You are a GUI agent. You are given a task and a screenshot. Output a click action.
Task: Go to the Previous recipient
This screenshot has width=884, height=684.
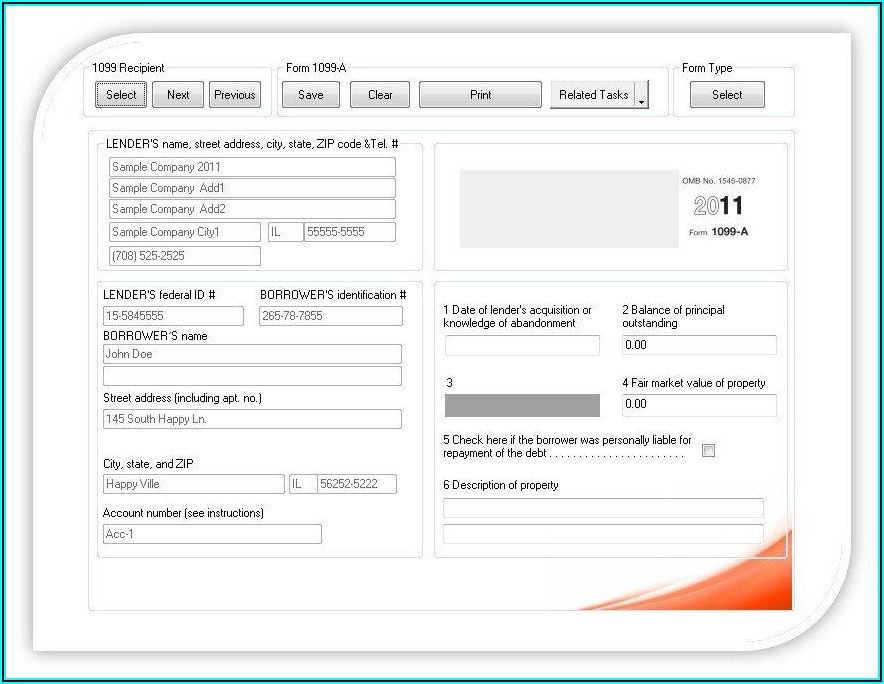point(235,95)
